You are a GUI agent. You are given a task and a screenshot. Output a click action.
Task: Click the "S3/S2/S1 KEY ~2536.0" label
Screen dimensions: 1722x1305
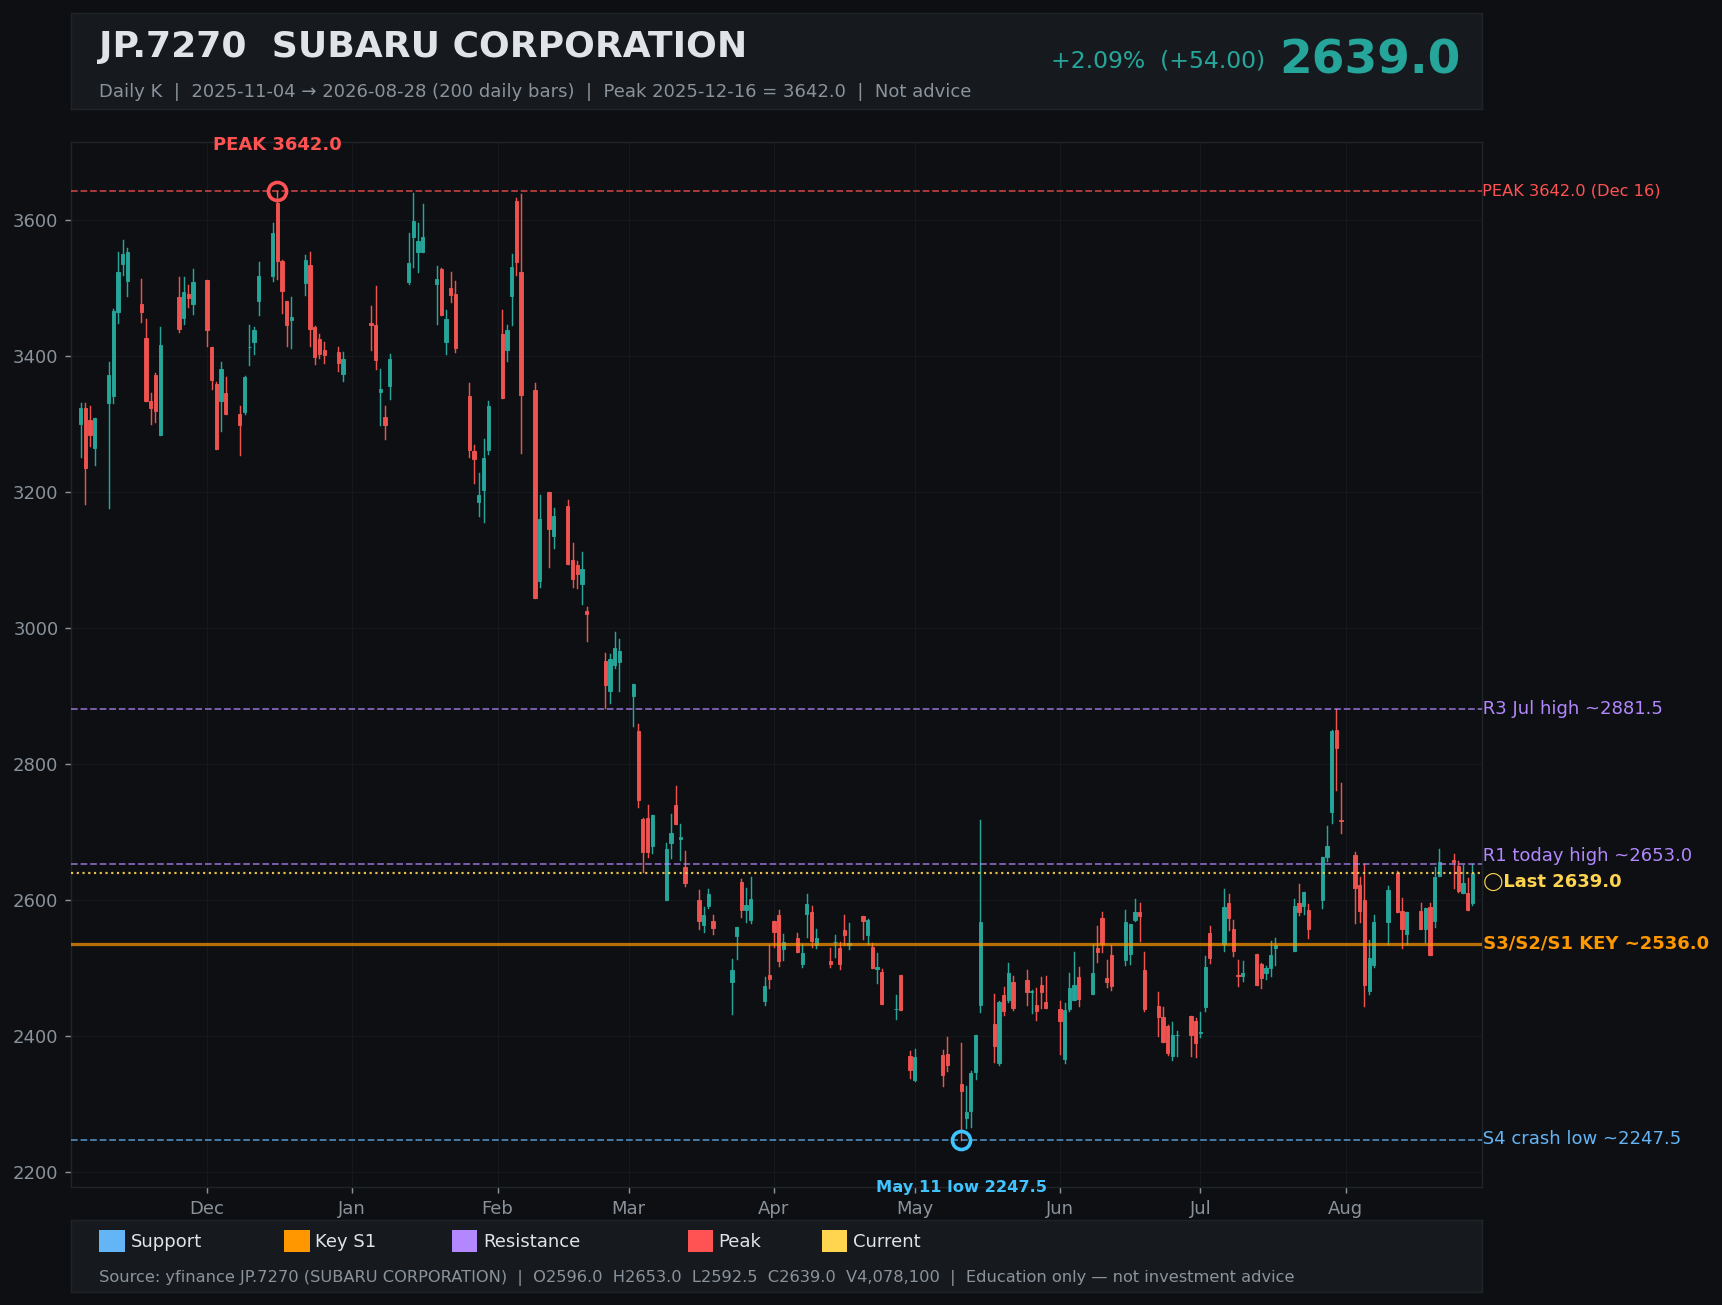[1596, 943]
